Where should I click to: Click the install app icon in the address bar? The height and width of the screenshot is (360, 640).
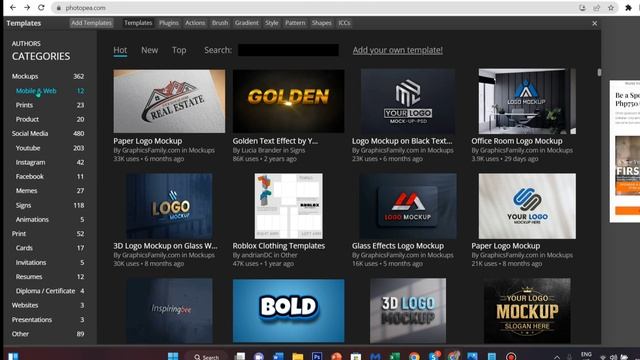tap(582, 8)
